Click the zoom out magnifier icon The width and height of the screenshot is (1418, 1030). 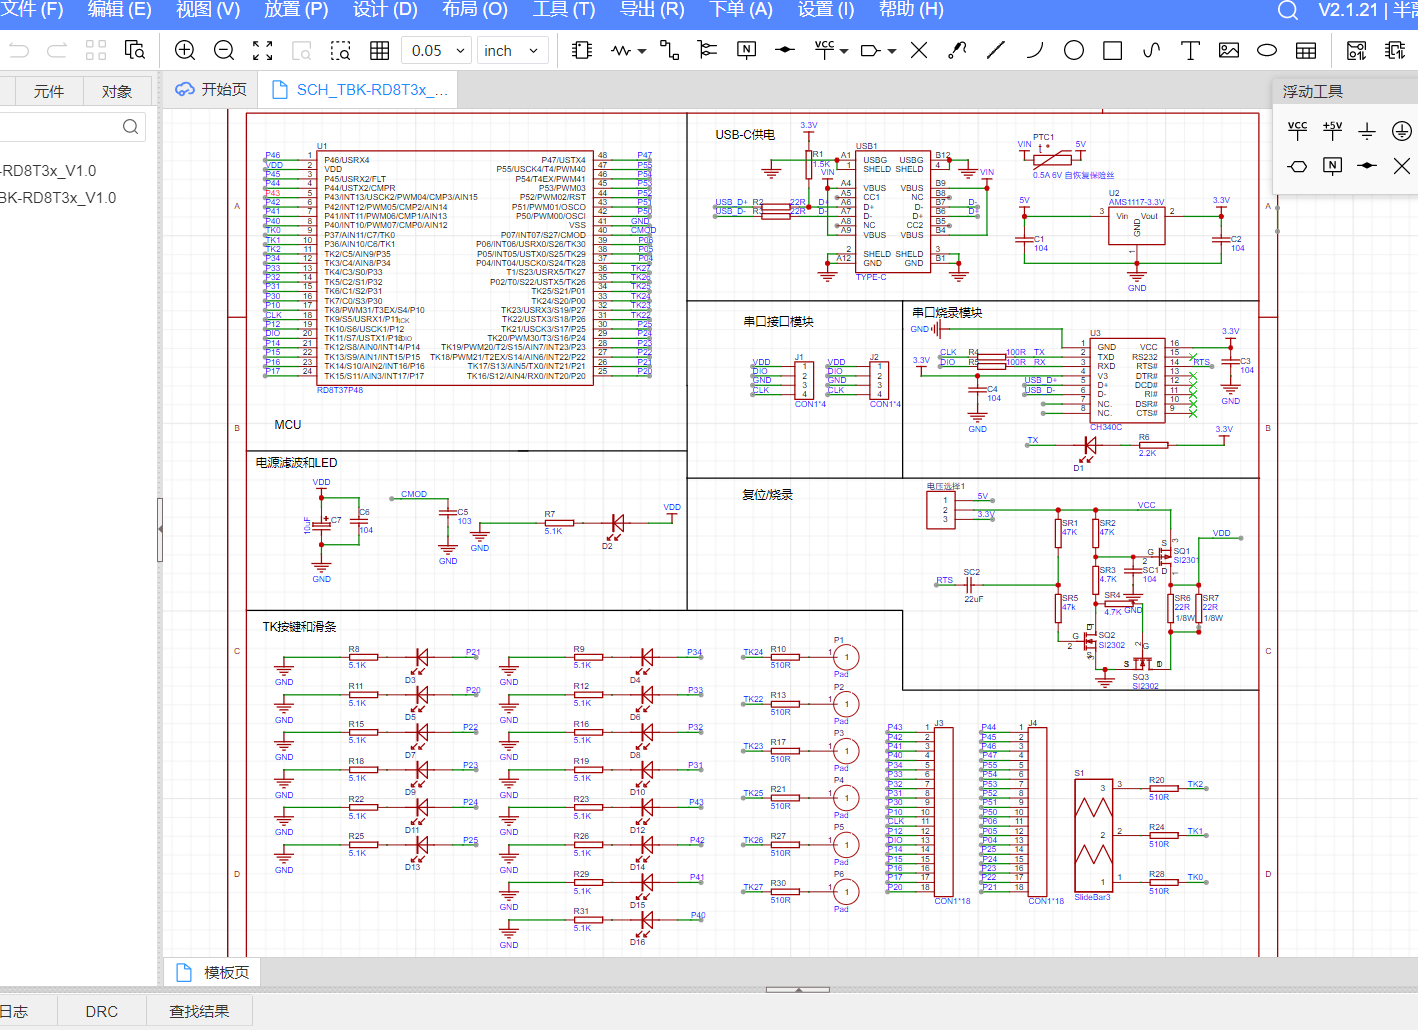pos(224,50)
